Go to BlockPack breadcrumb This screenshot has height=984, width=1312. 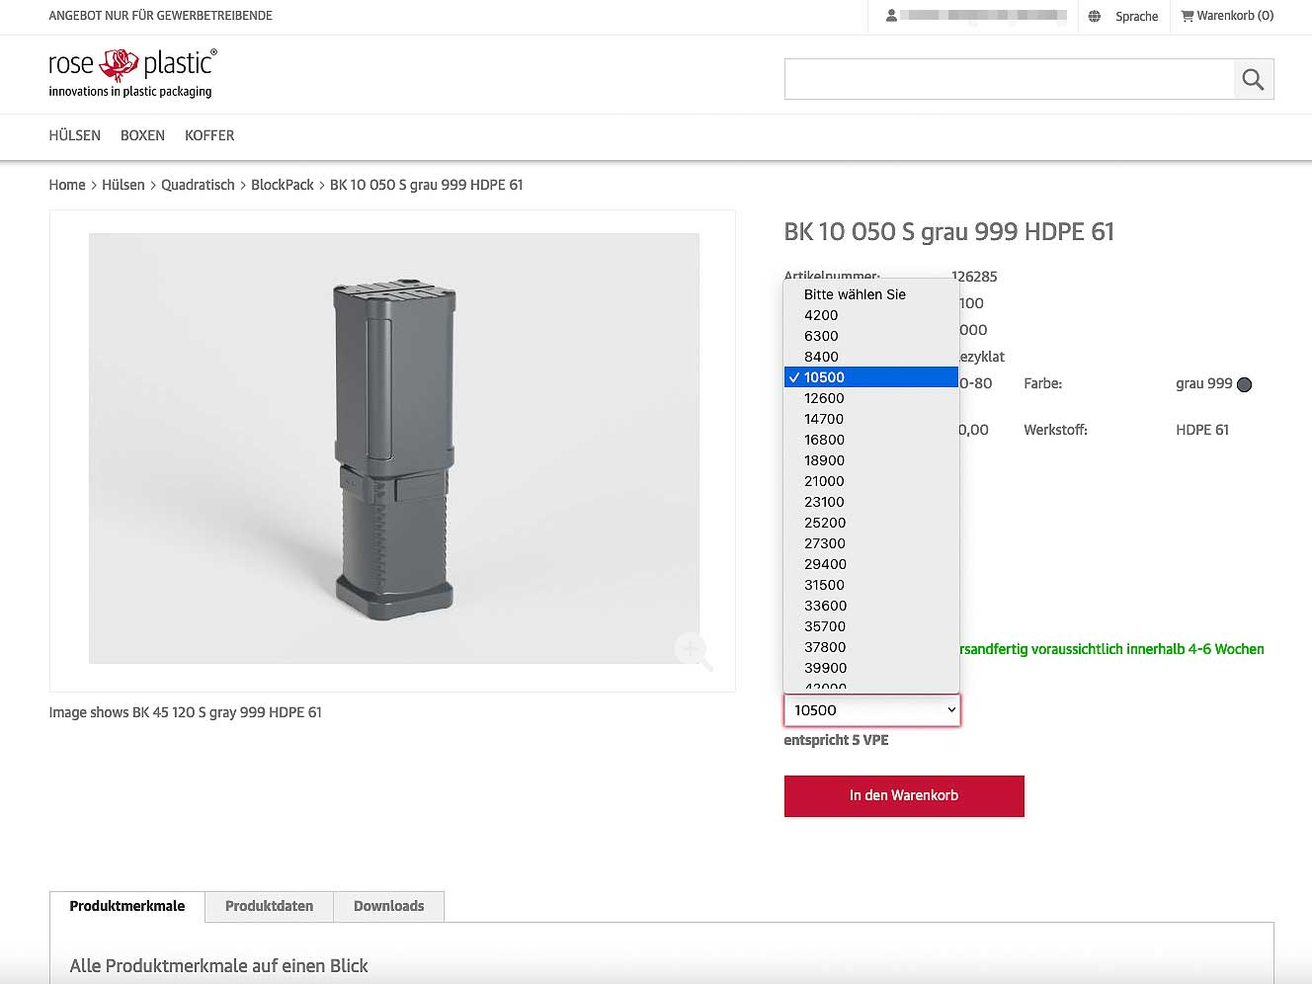click(282, 185)
